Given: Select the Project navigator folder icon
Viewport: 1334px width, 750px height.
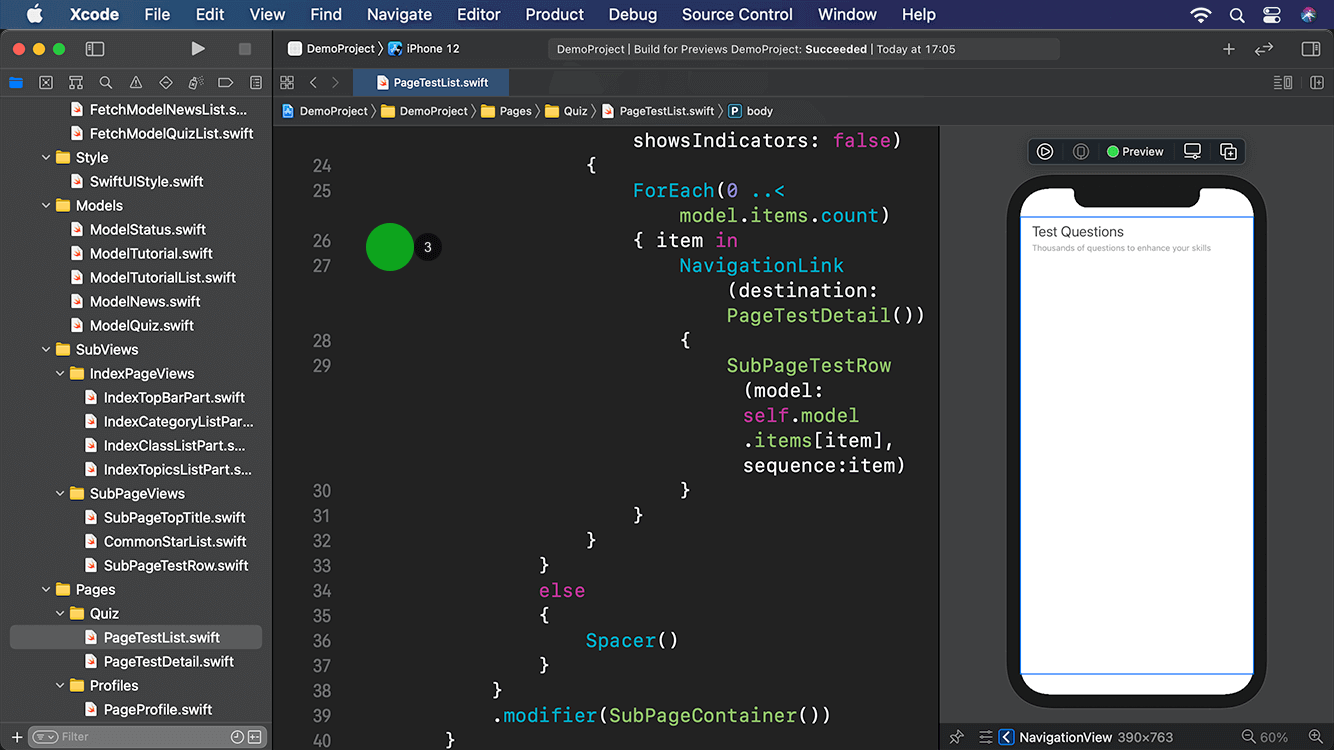Looking at the screenshot, I should (x=16, y=82).
